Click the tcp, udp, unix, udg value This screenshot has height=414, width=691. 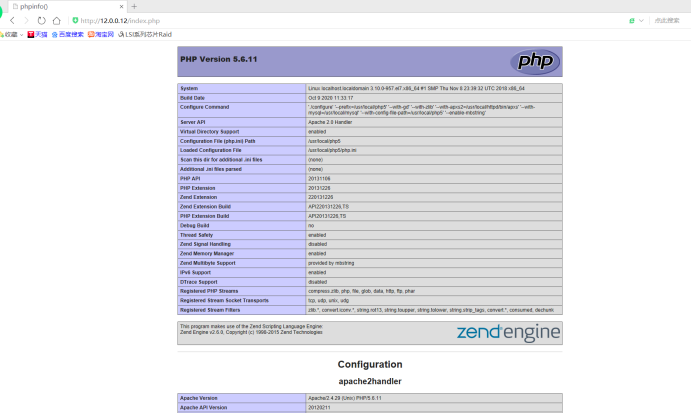point(328,300)
